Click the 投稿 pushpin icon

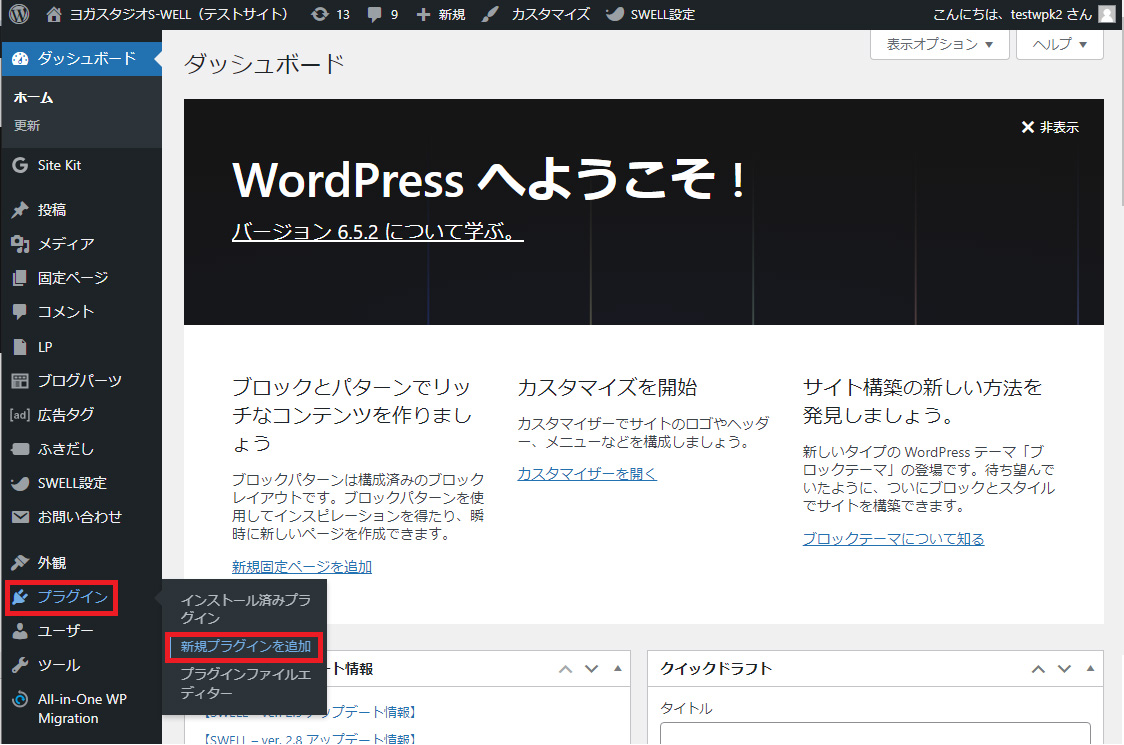[20, 209]
